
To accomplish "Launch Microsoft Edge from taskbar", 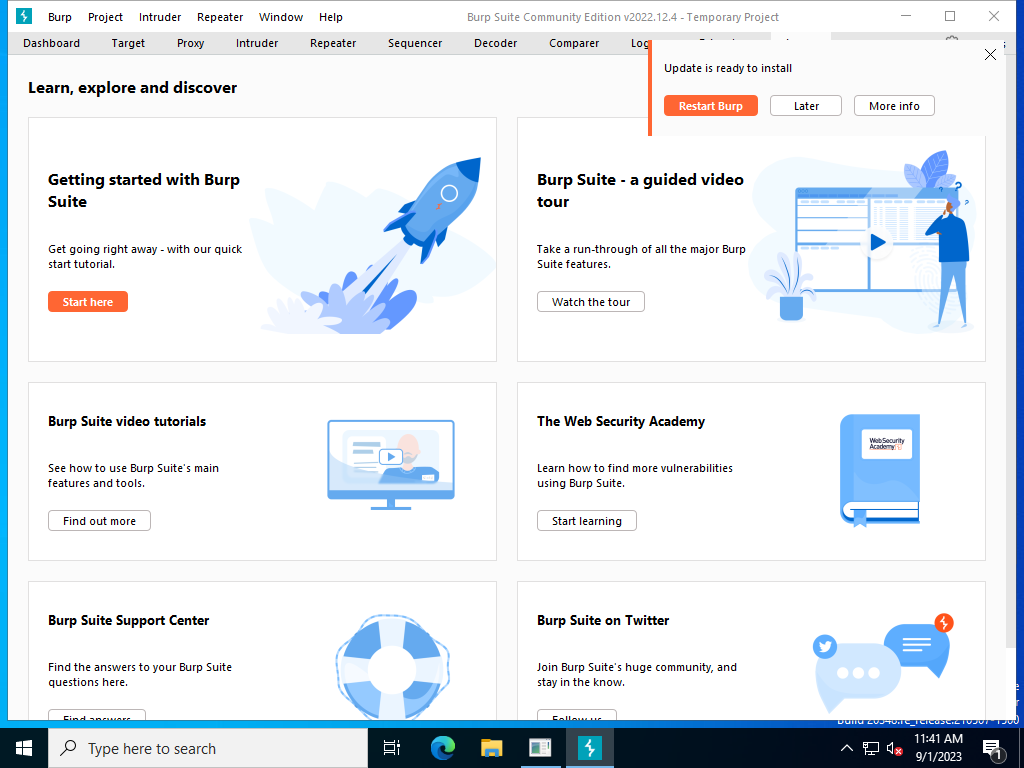I will (442, 748).
